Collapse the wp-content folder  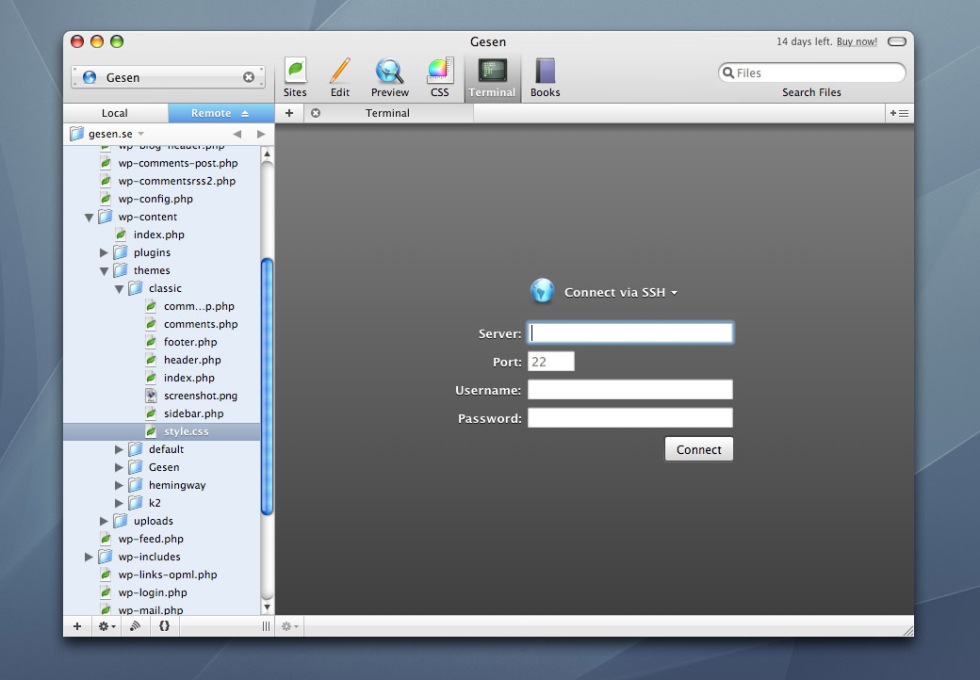[89, 217]
